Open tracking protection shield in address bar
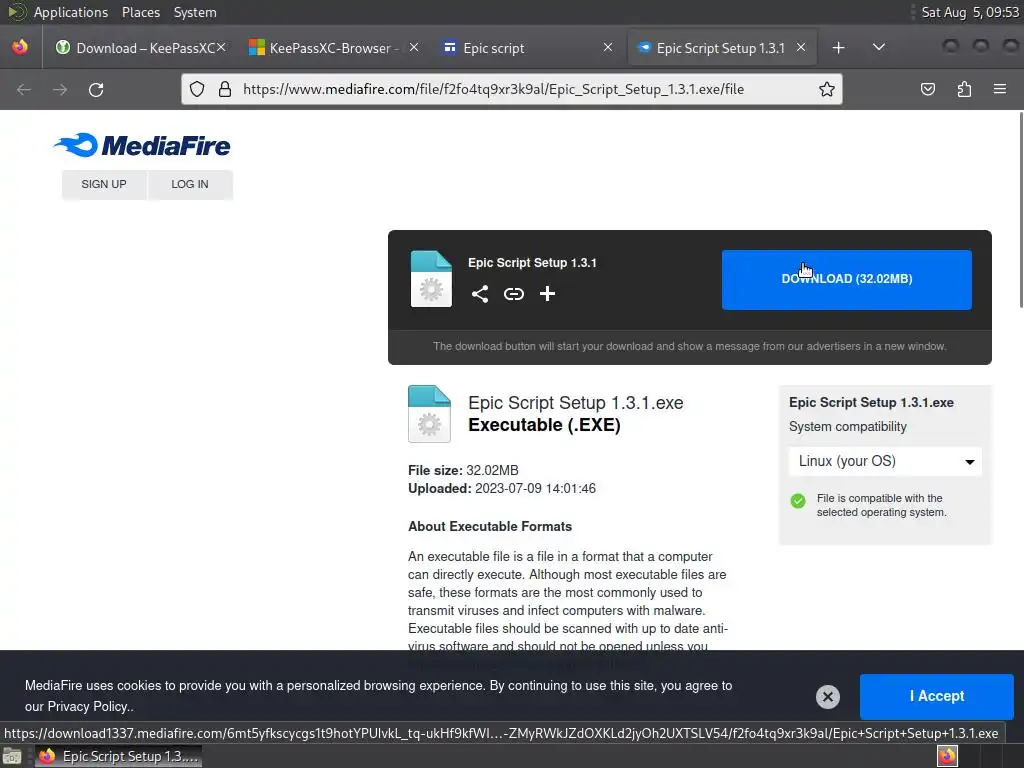This screenshot has width=1024, height=768. (197, 89)
